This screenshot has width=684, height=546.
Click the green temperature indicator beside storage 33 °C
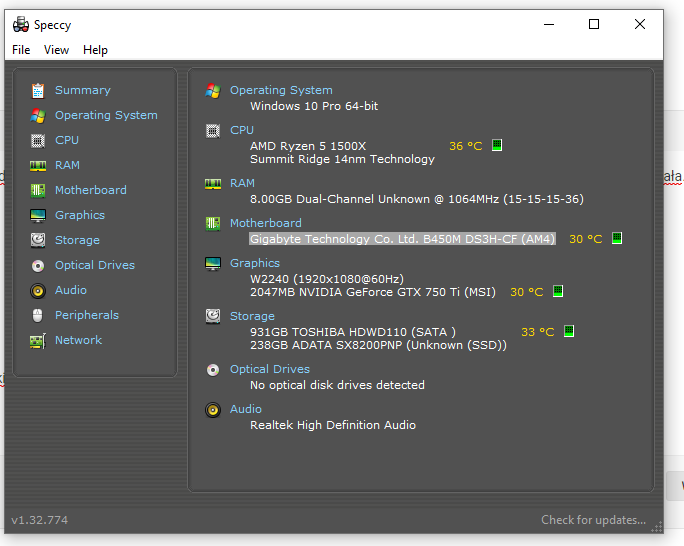[569, 331]
